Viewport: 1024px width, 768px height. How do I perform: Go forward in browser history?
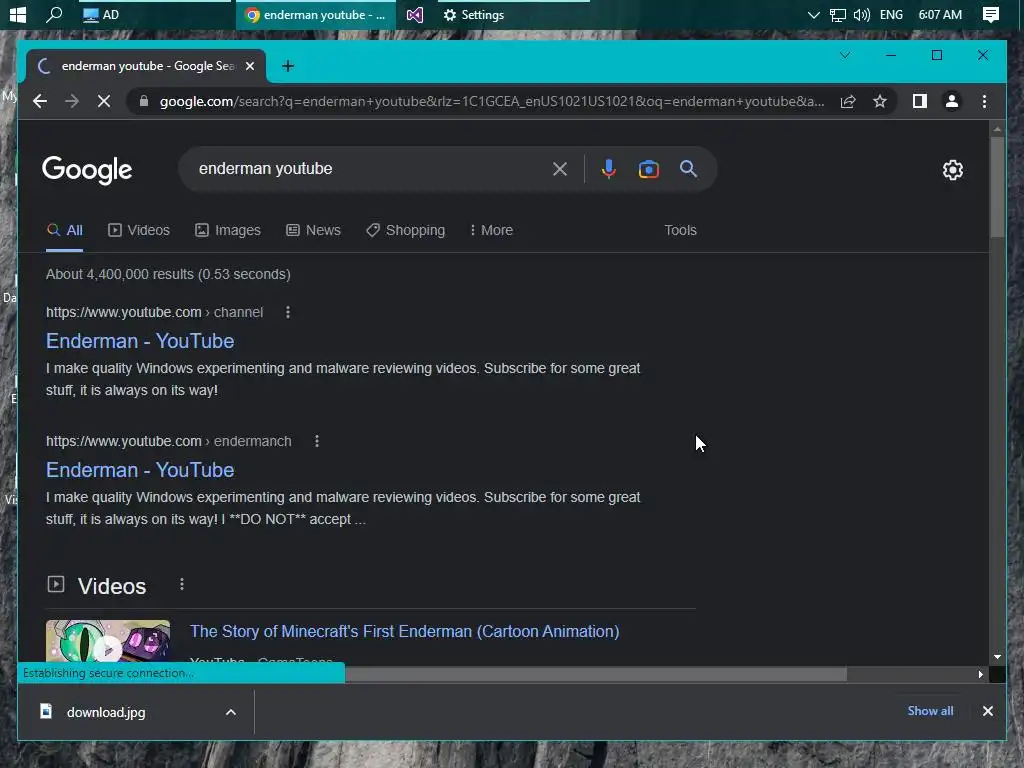(72, 101)
